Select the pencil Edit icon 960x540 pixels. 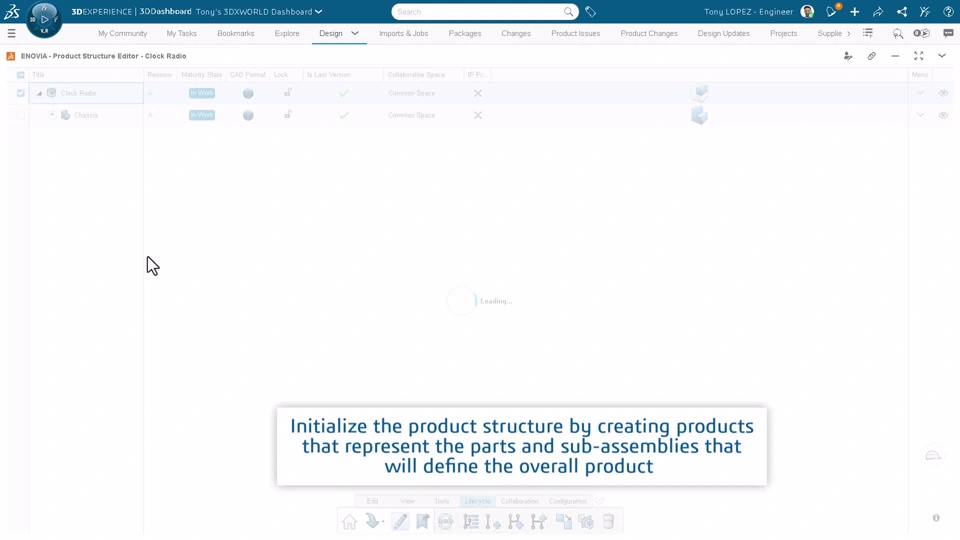coord(400,522)
